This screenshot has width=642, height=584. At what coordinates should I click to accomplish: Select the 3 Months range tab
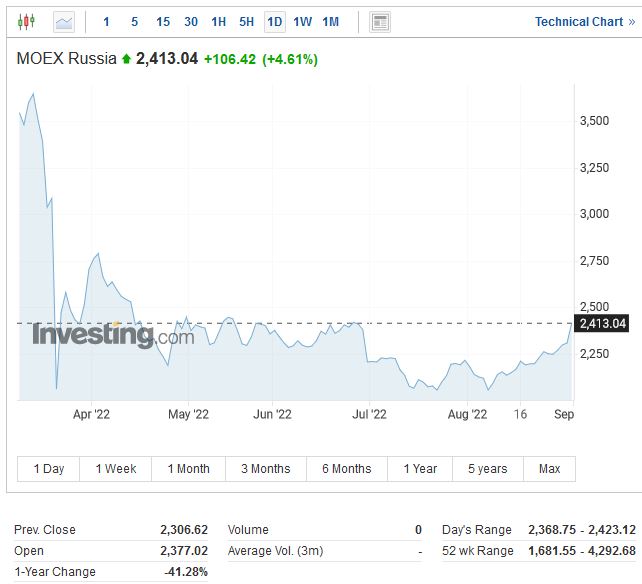click(x=266, y=469)
